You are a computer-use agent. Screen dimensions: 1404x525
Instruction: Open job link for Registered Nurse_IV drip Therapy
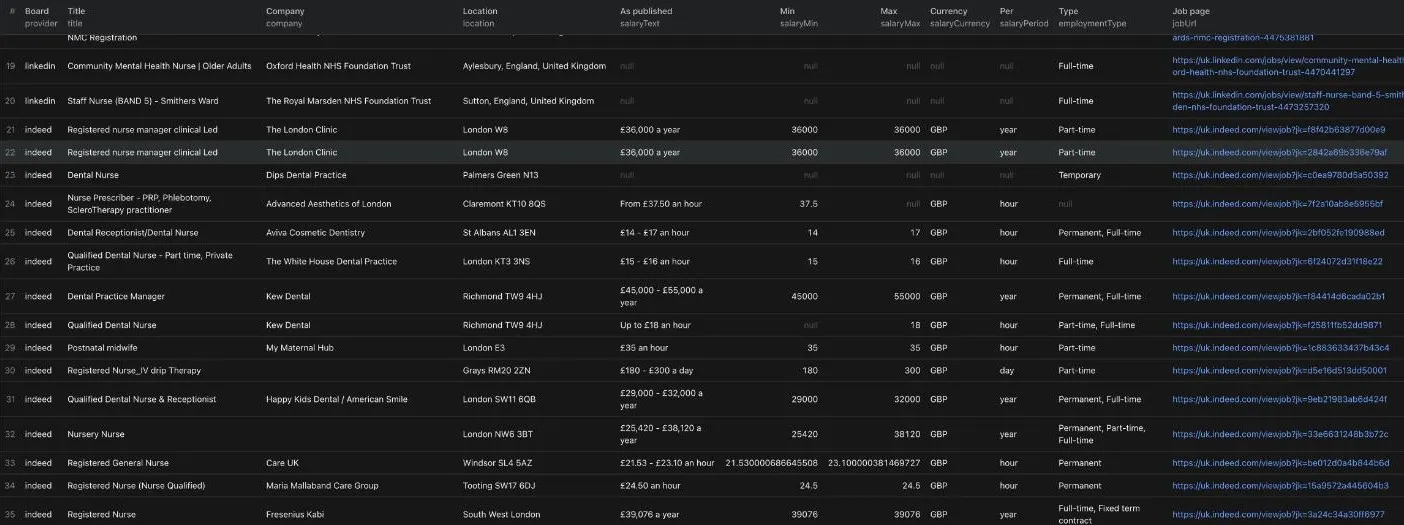(1280, 370)
